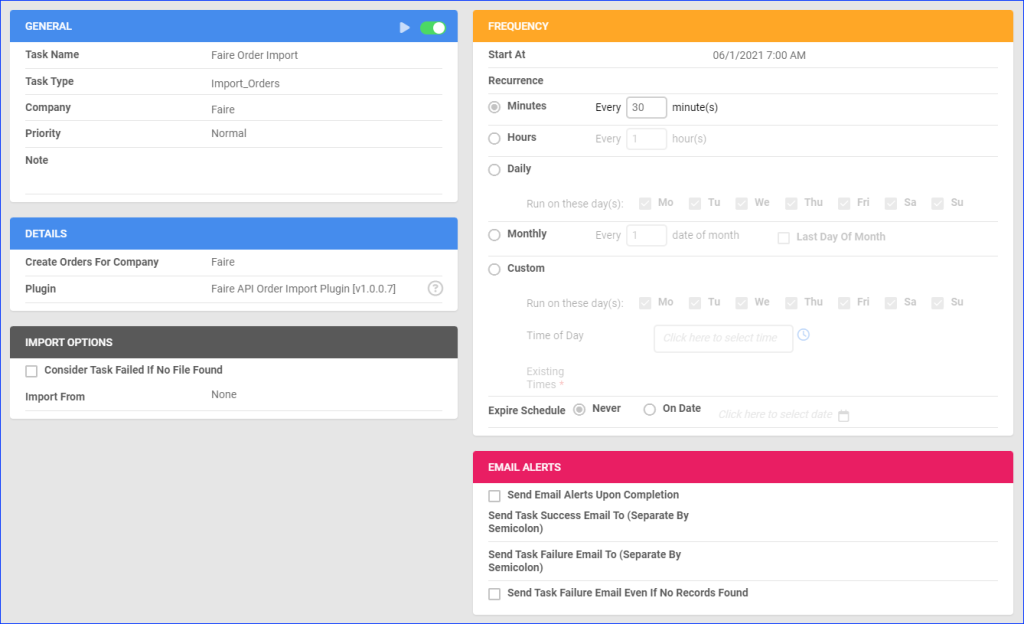Image resolution: width=1024 pixels, height=624 pixels.
Task: Open the Time of Day clock icon
Action: click(803, 335)
